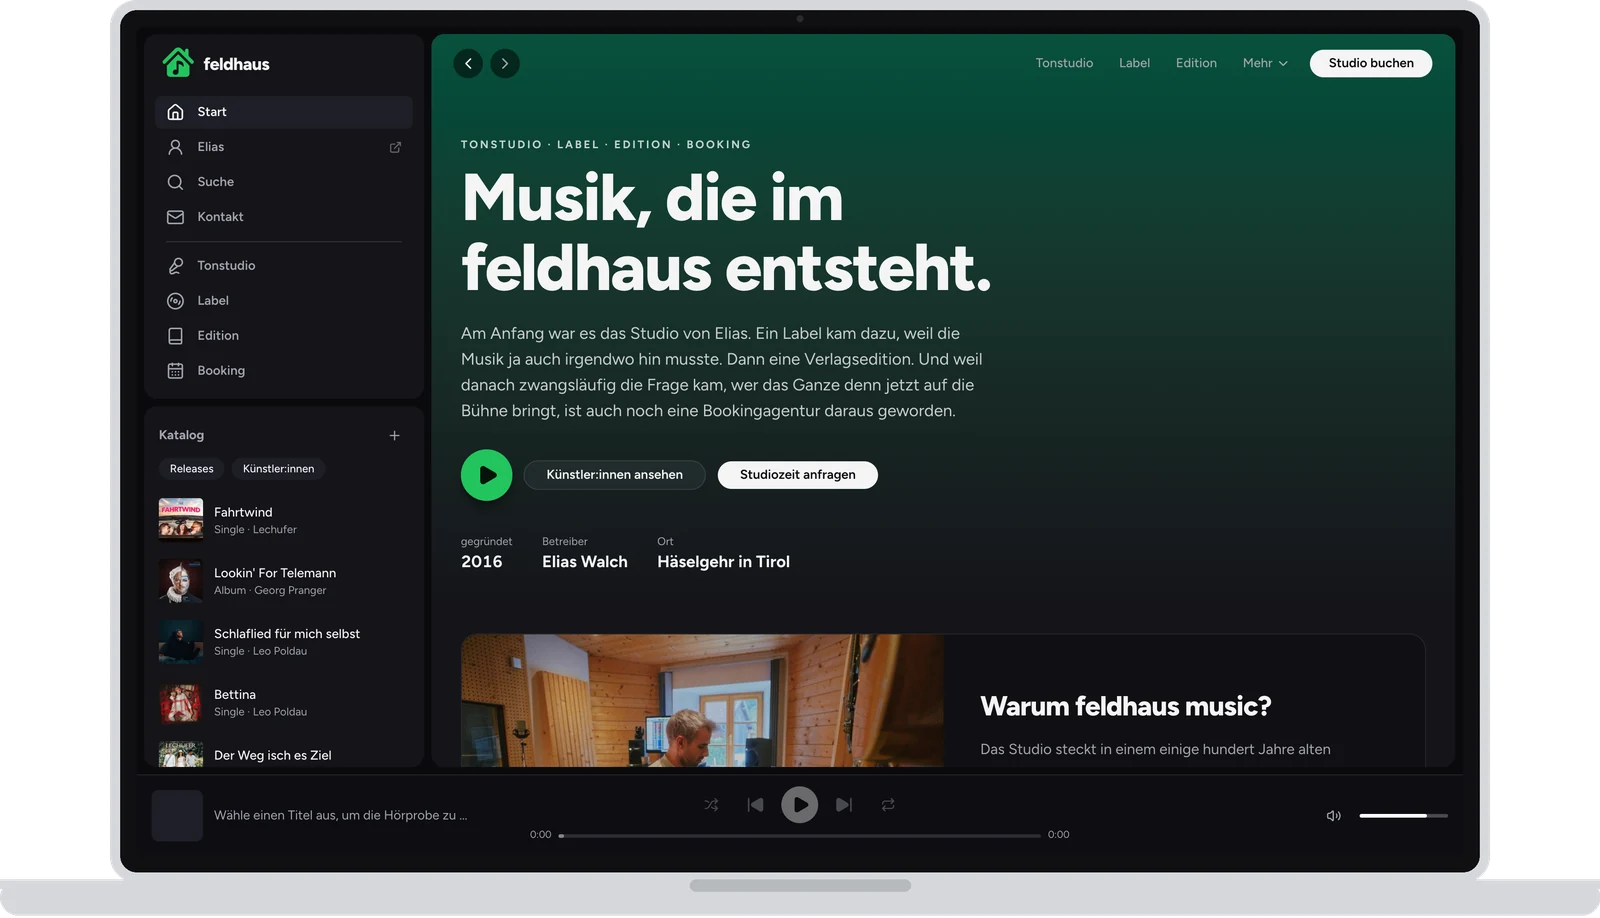Click the Label disc icon
The height and width of the screenshot is (918, 1600).
175,301
